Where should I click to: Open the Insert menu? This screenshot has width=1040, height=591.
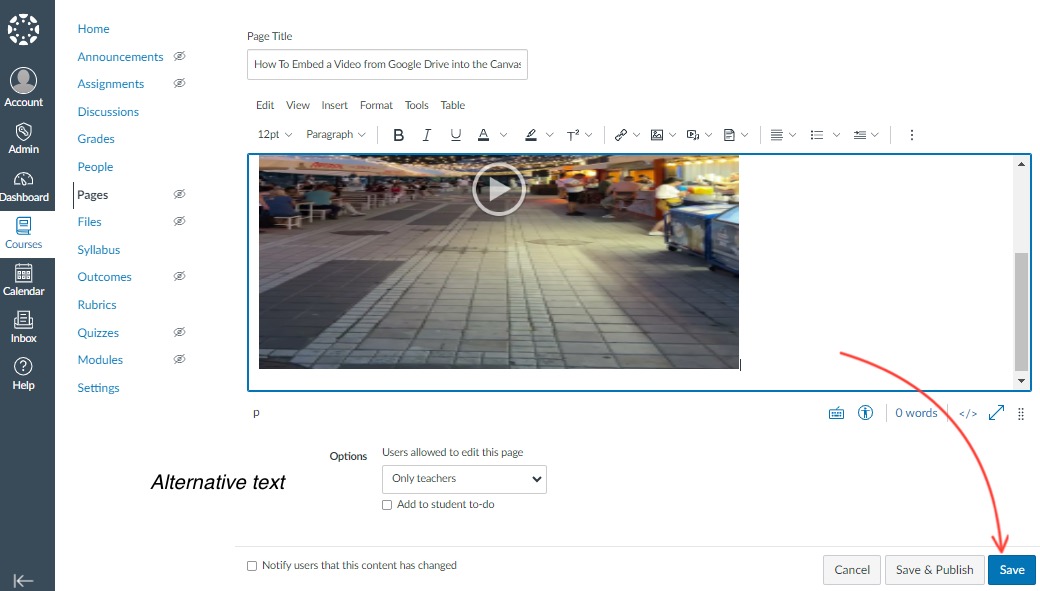pos(334,105)
